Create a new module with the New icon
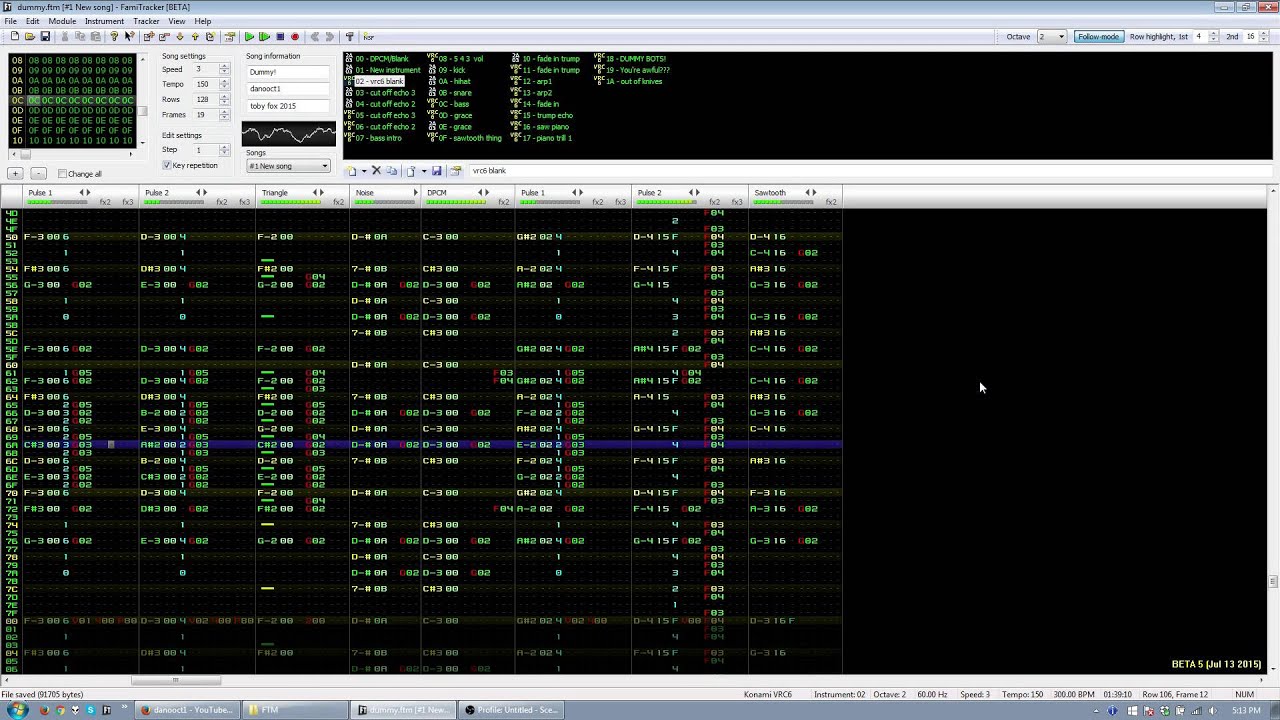Screen dimensions: 1280x720 14,36
